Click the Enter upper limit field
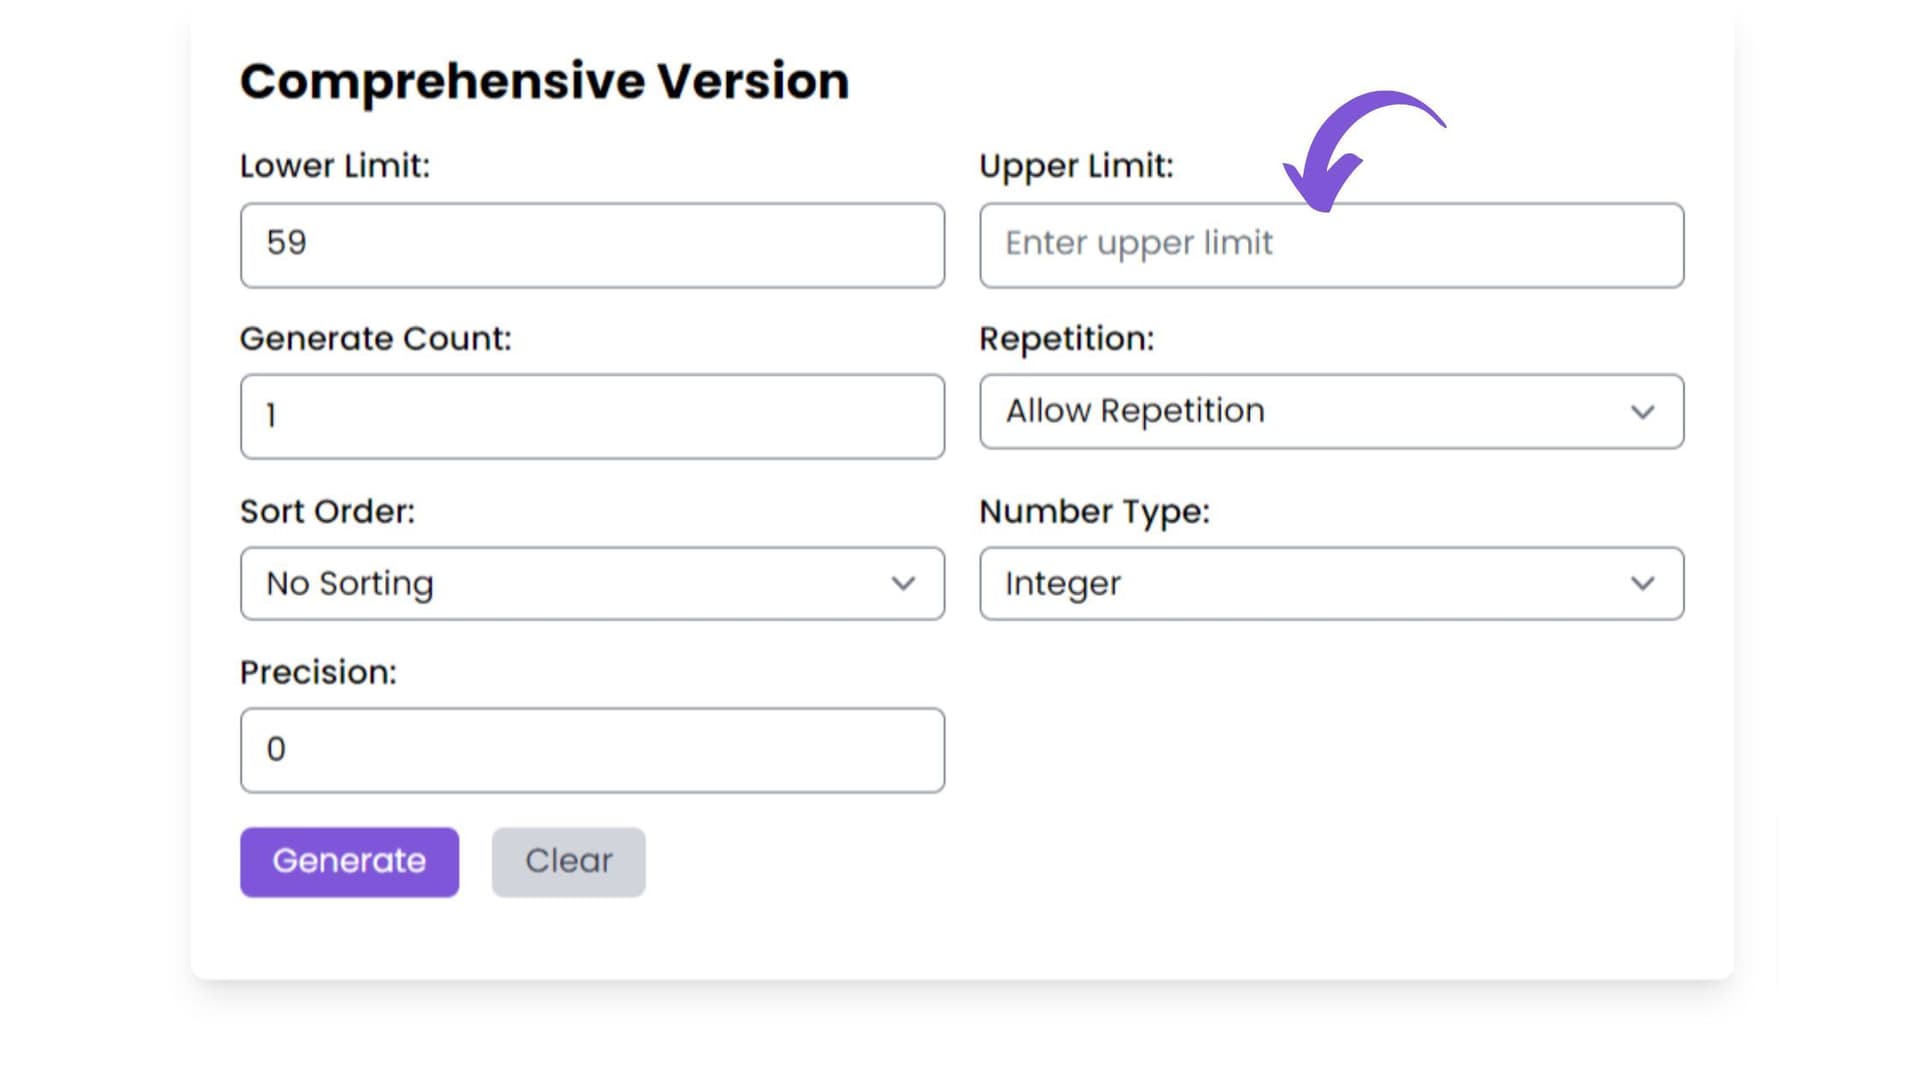 click(1330, 245)
